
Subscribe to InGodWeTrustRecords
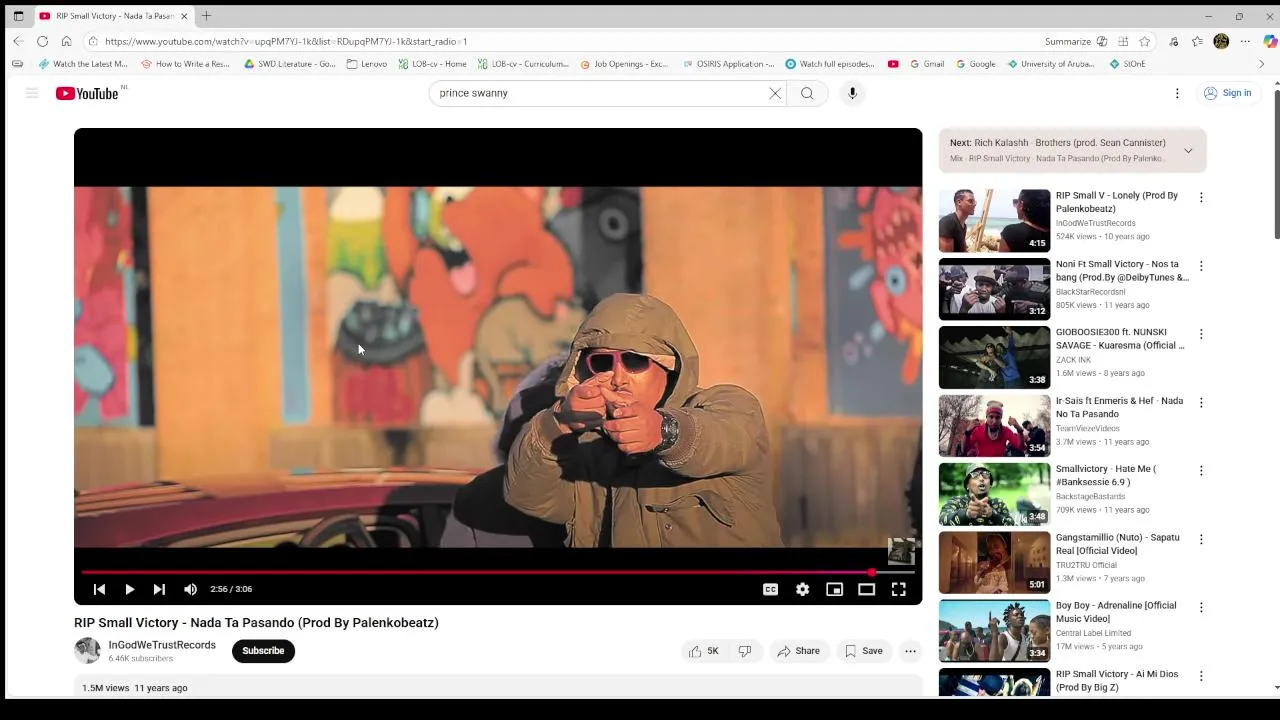(x=263, y=651)
